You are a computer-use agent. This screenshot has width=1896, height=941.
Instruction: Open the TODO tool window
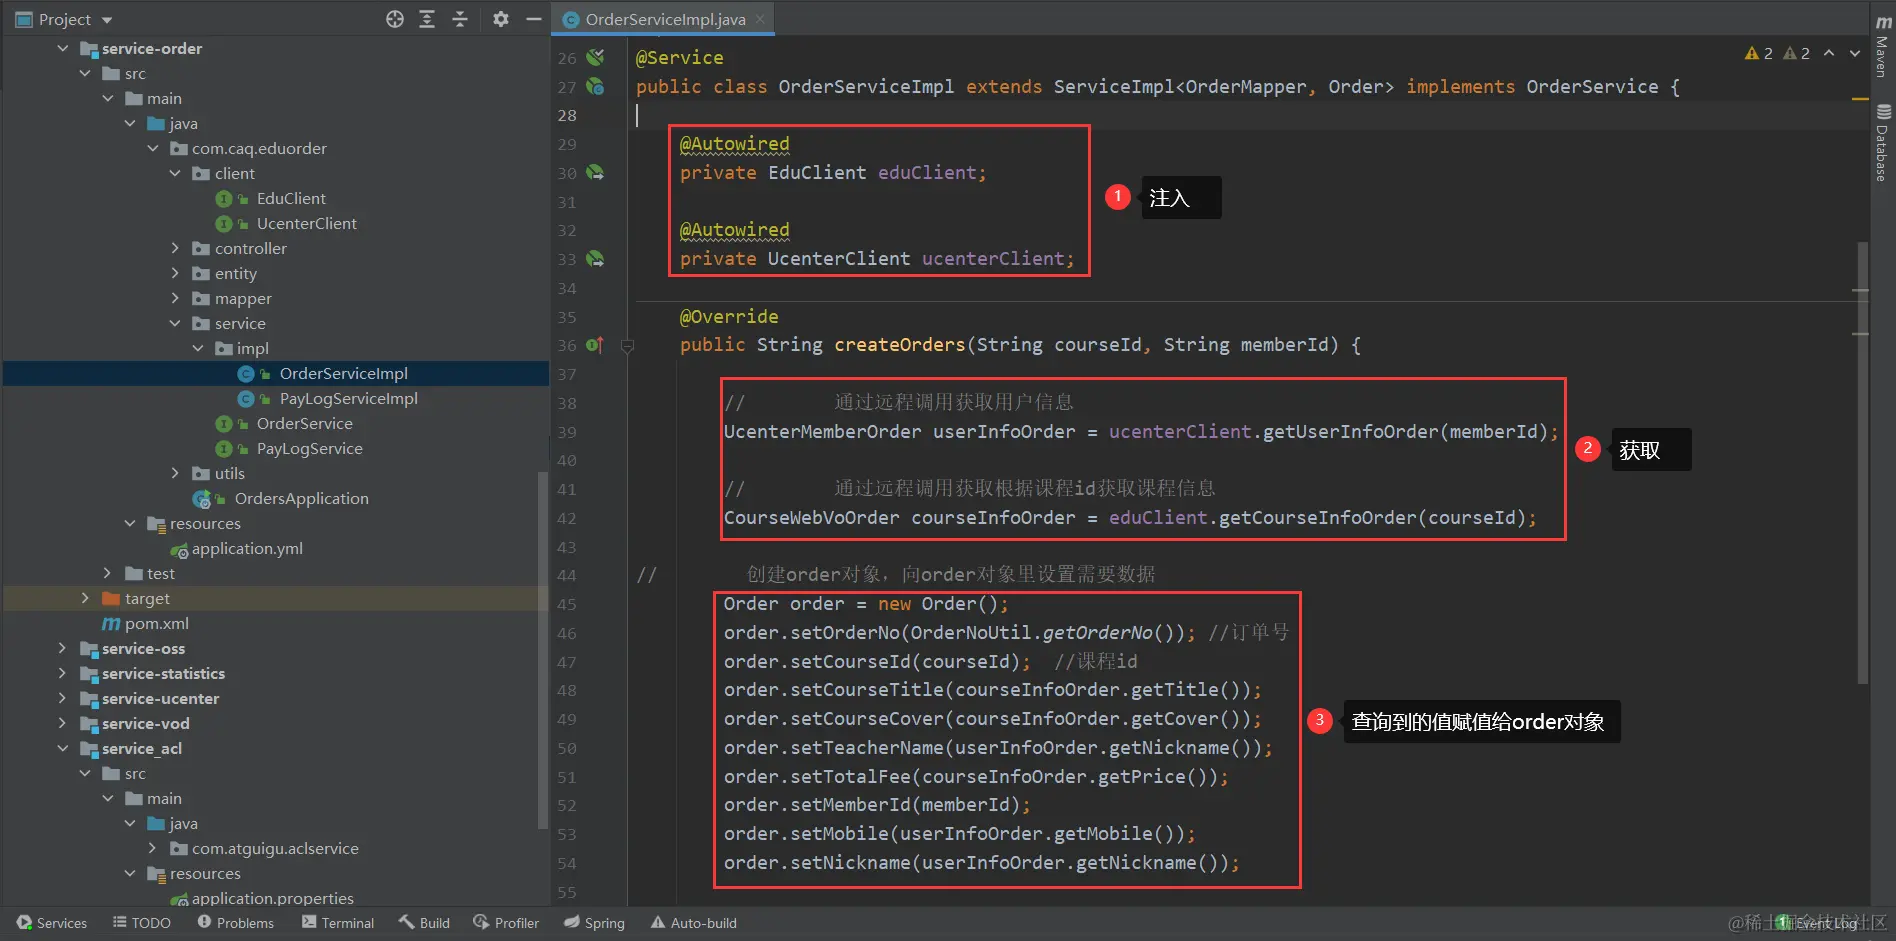(142, 922)
